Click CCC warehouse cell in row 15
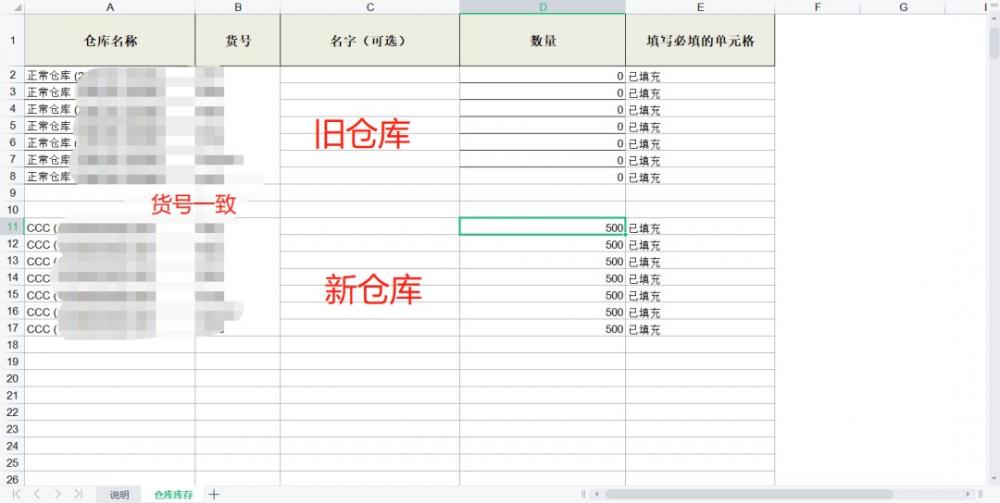 coord(110,295)
